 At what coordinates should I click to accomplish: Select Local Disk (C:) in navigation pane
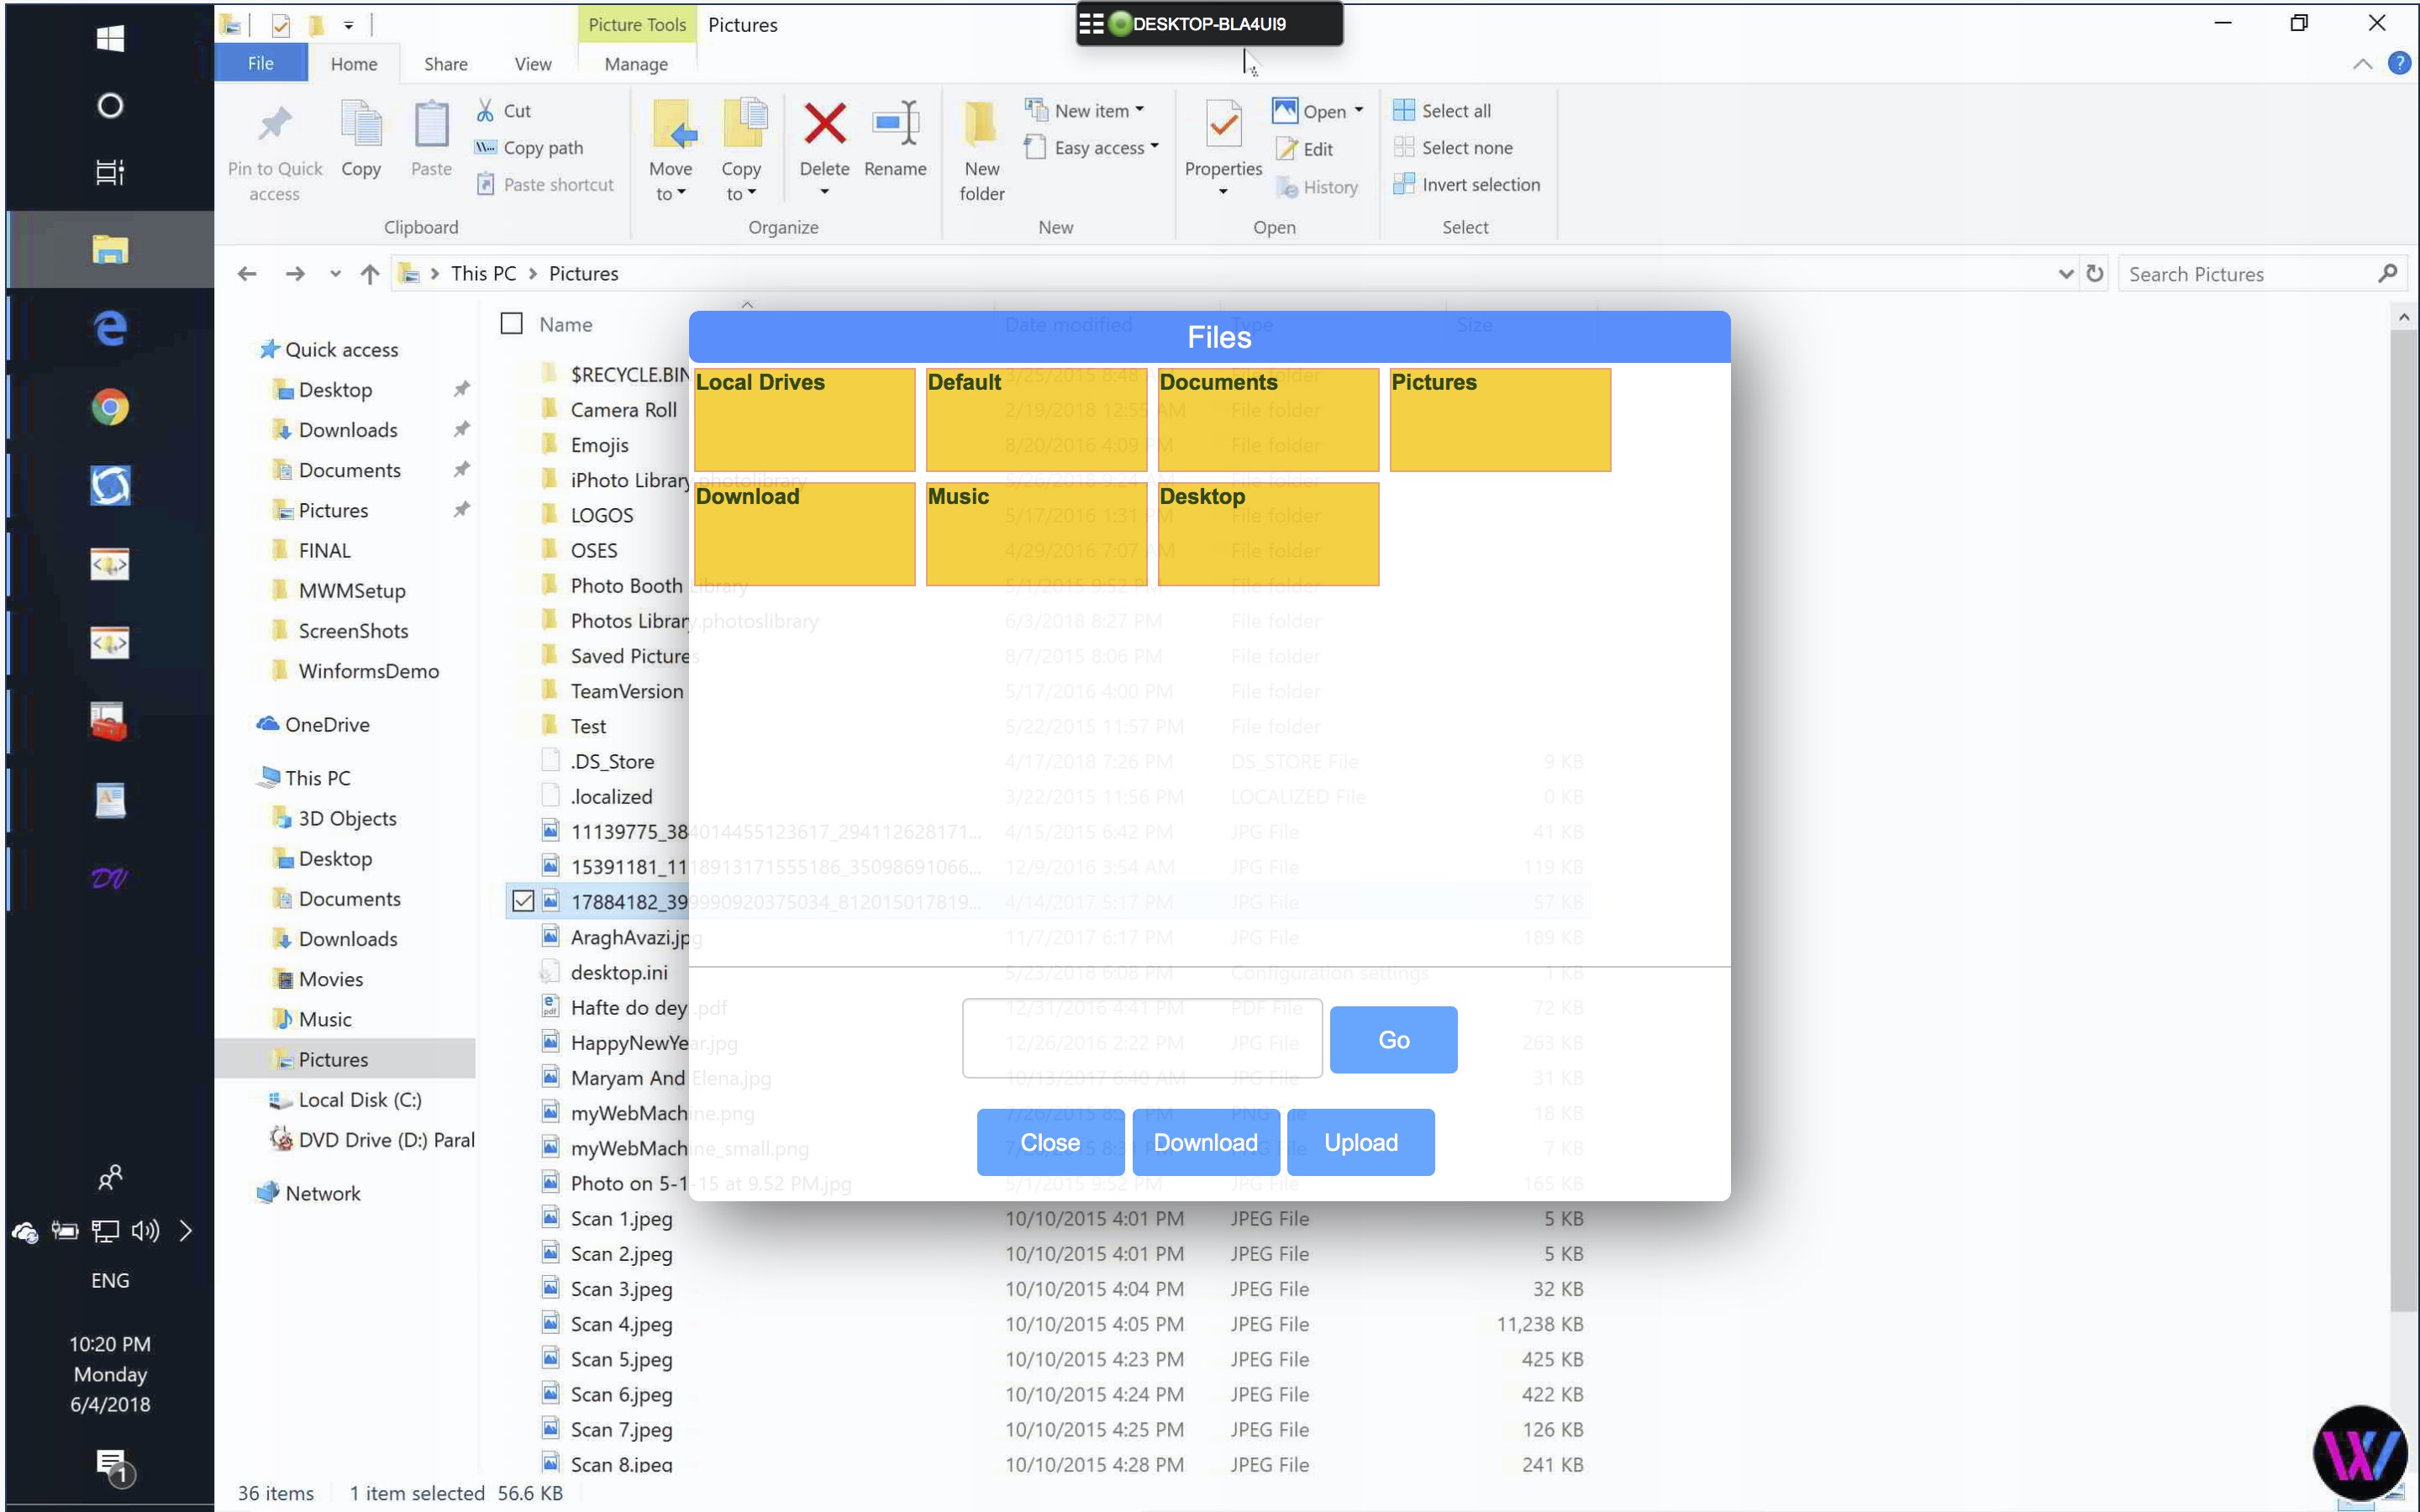point(359,1099)
